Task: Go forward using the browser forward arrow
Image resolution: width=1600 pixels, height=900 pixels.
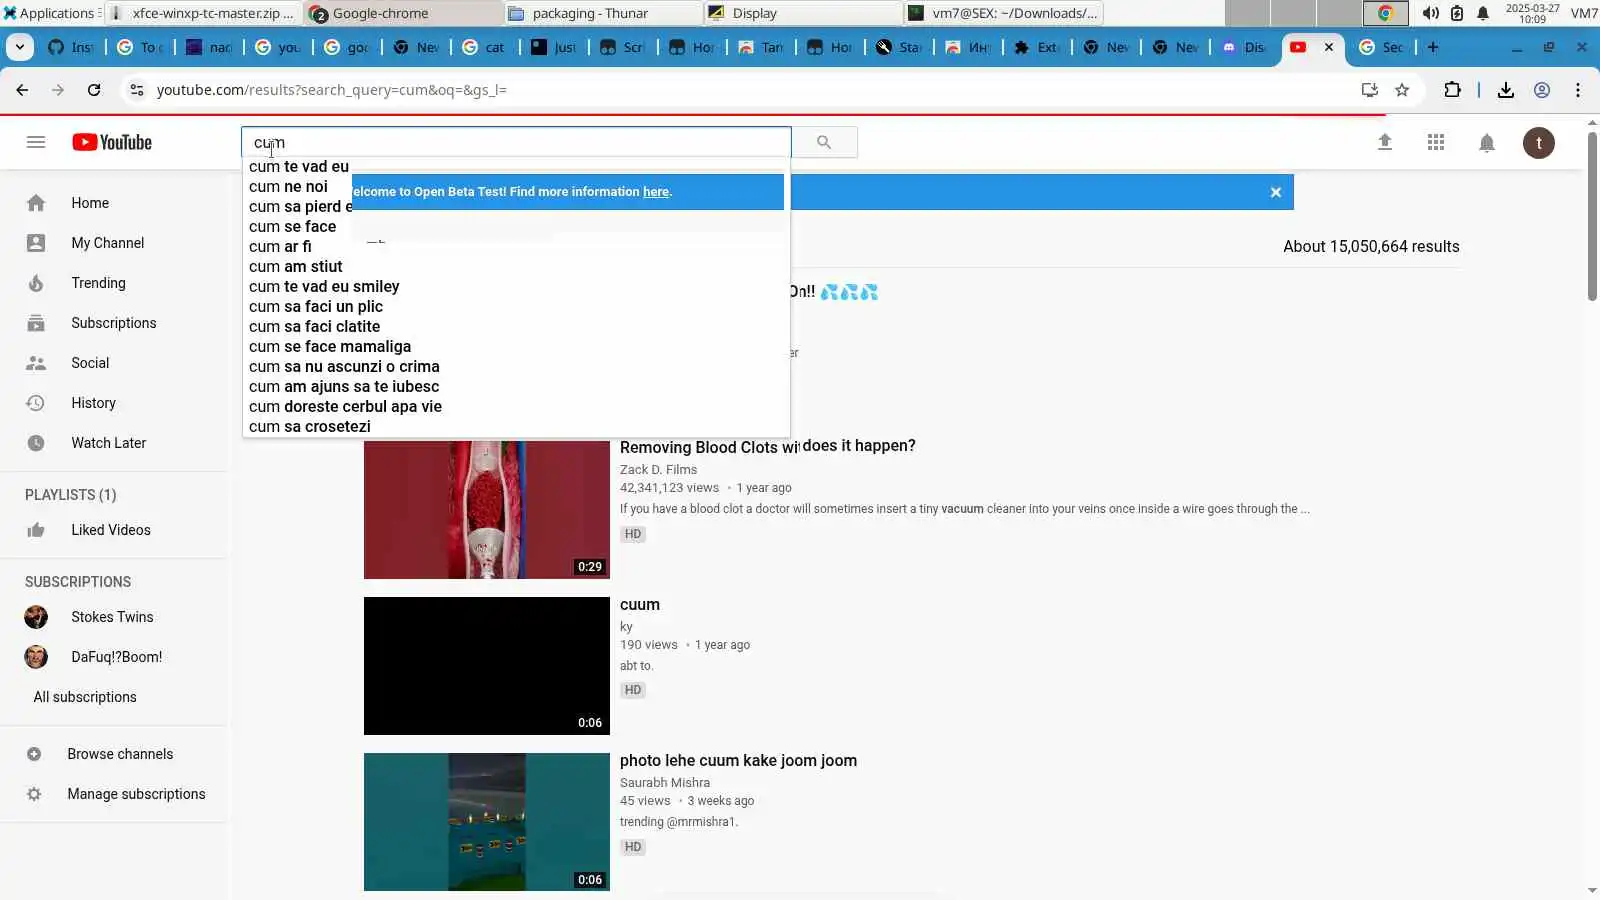Action: 58,90
